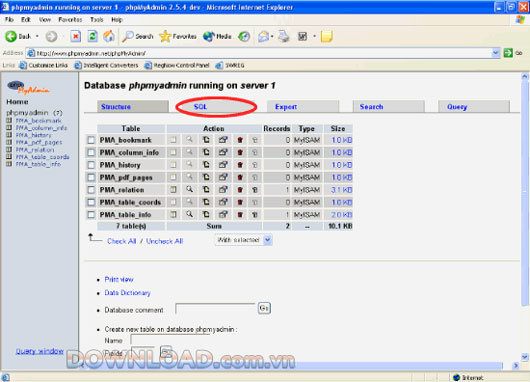Click the Uncheck All link
Screen dimensions: 530x382
pyautogui.click(x=164, y=241)
